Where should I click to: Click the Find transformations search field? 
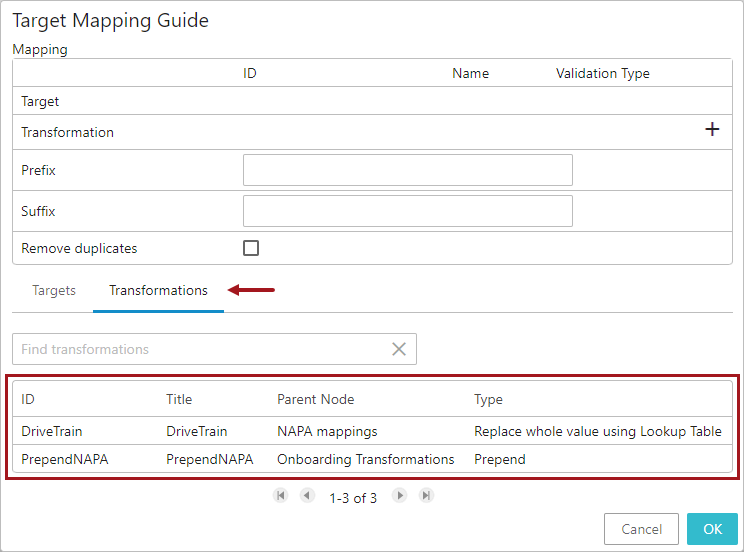200,349
